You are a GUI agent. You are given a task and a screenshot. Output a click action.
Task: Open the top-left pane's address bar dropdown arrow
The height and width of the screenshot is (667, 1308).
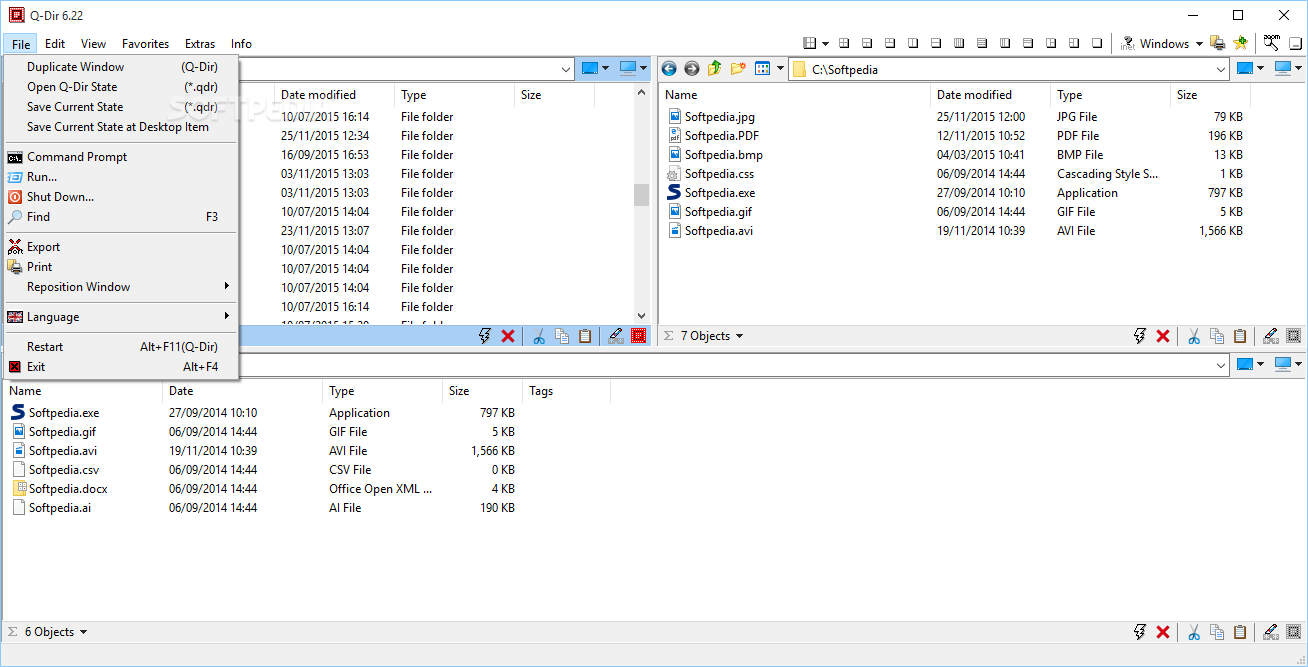(x=566, y=69)
